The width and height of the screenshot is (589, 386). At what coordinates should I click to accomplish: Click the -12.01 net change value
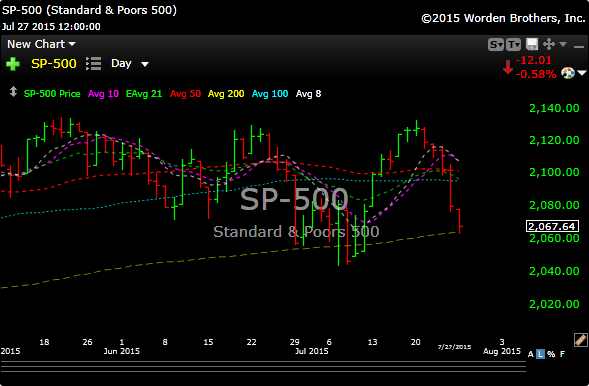[x=533, y=60]
